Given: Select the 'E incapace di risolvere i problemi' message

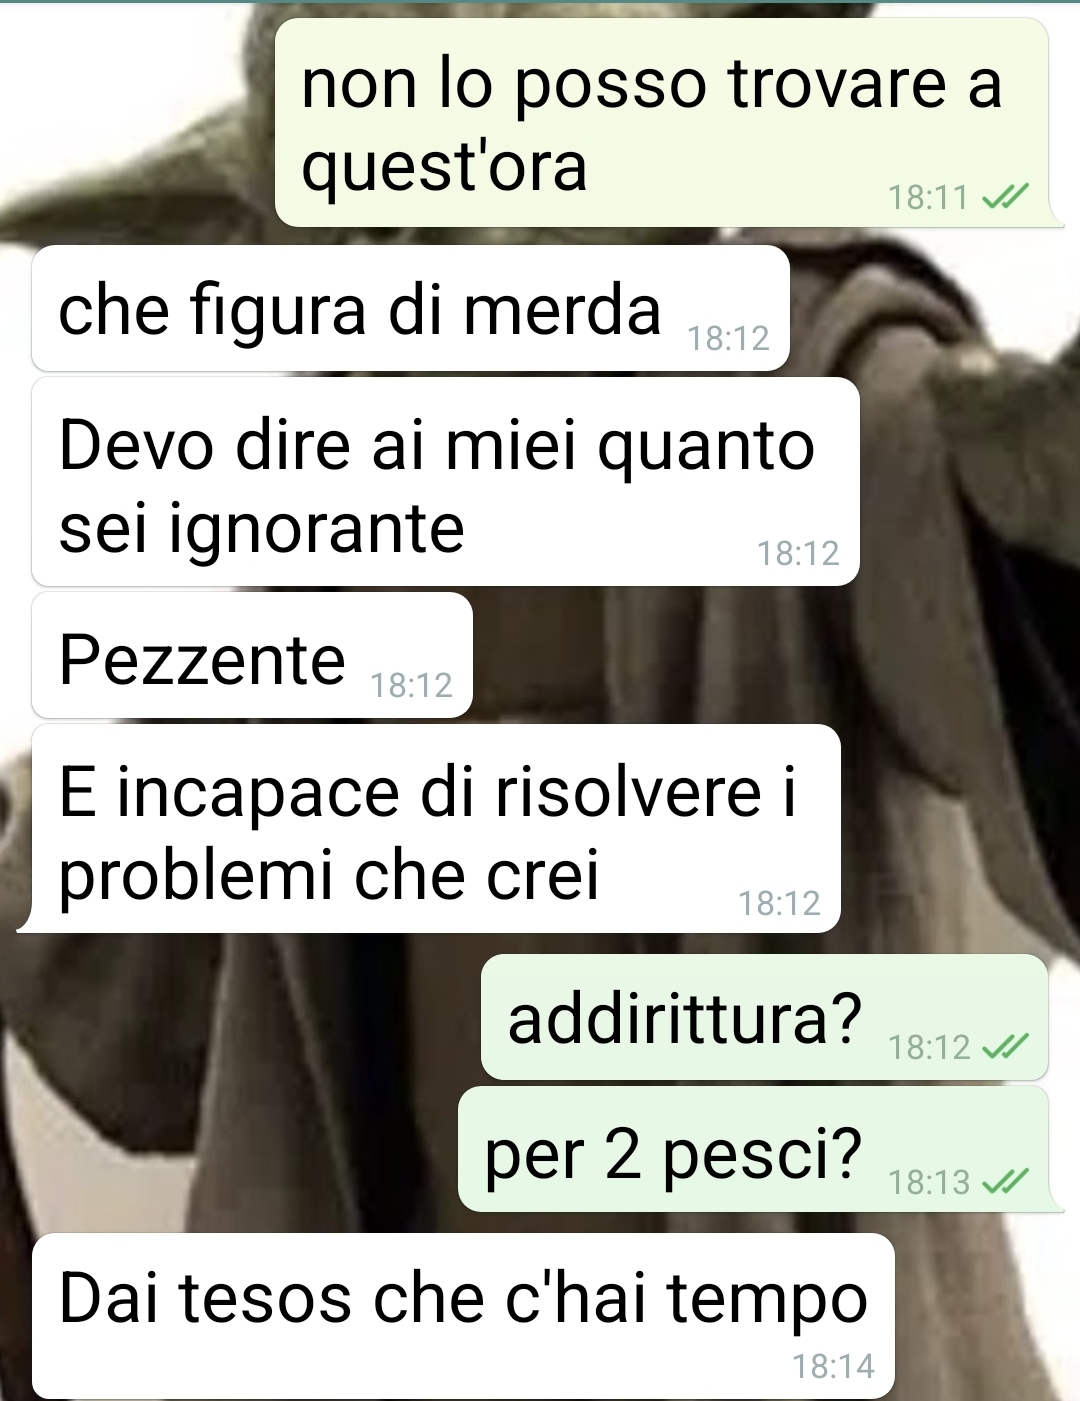Looking at the screenshot, I should click(x=436, y=829).
